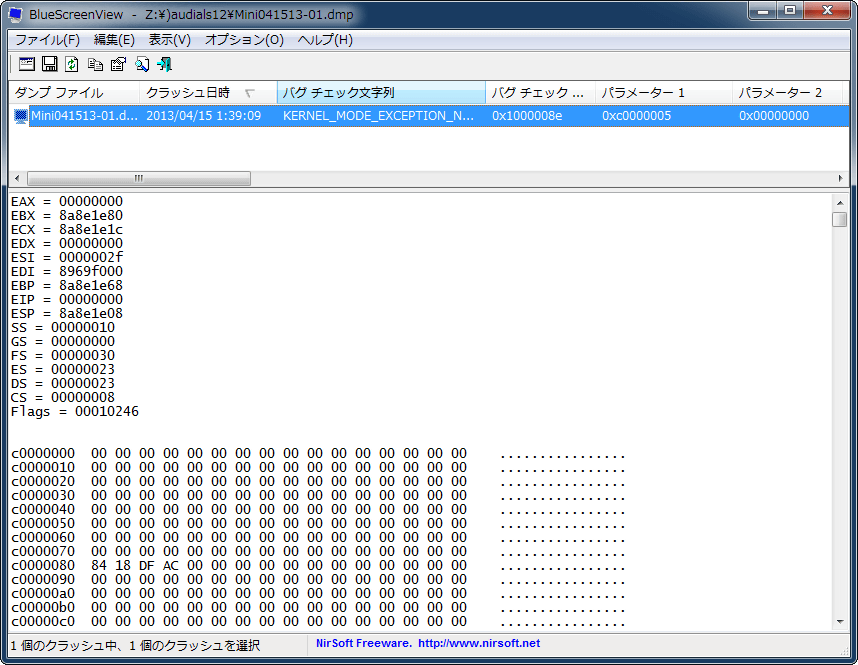Click the KERNEL_MODE_EXCEPTION_N... cell
Screen dimensions: 858x665
tap(378, 116)
